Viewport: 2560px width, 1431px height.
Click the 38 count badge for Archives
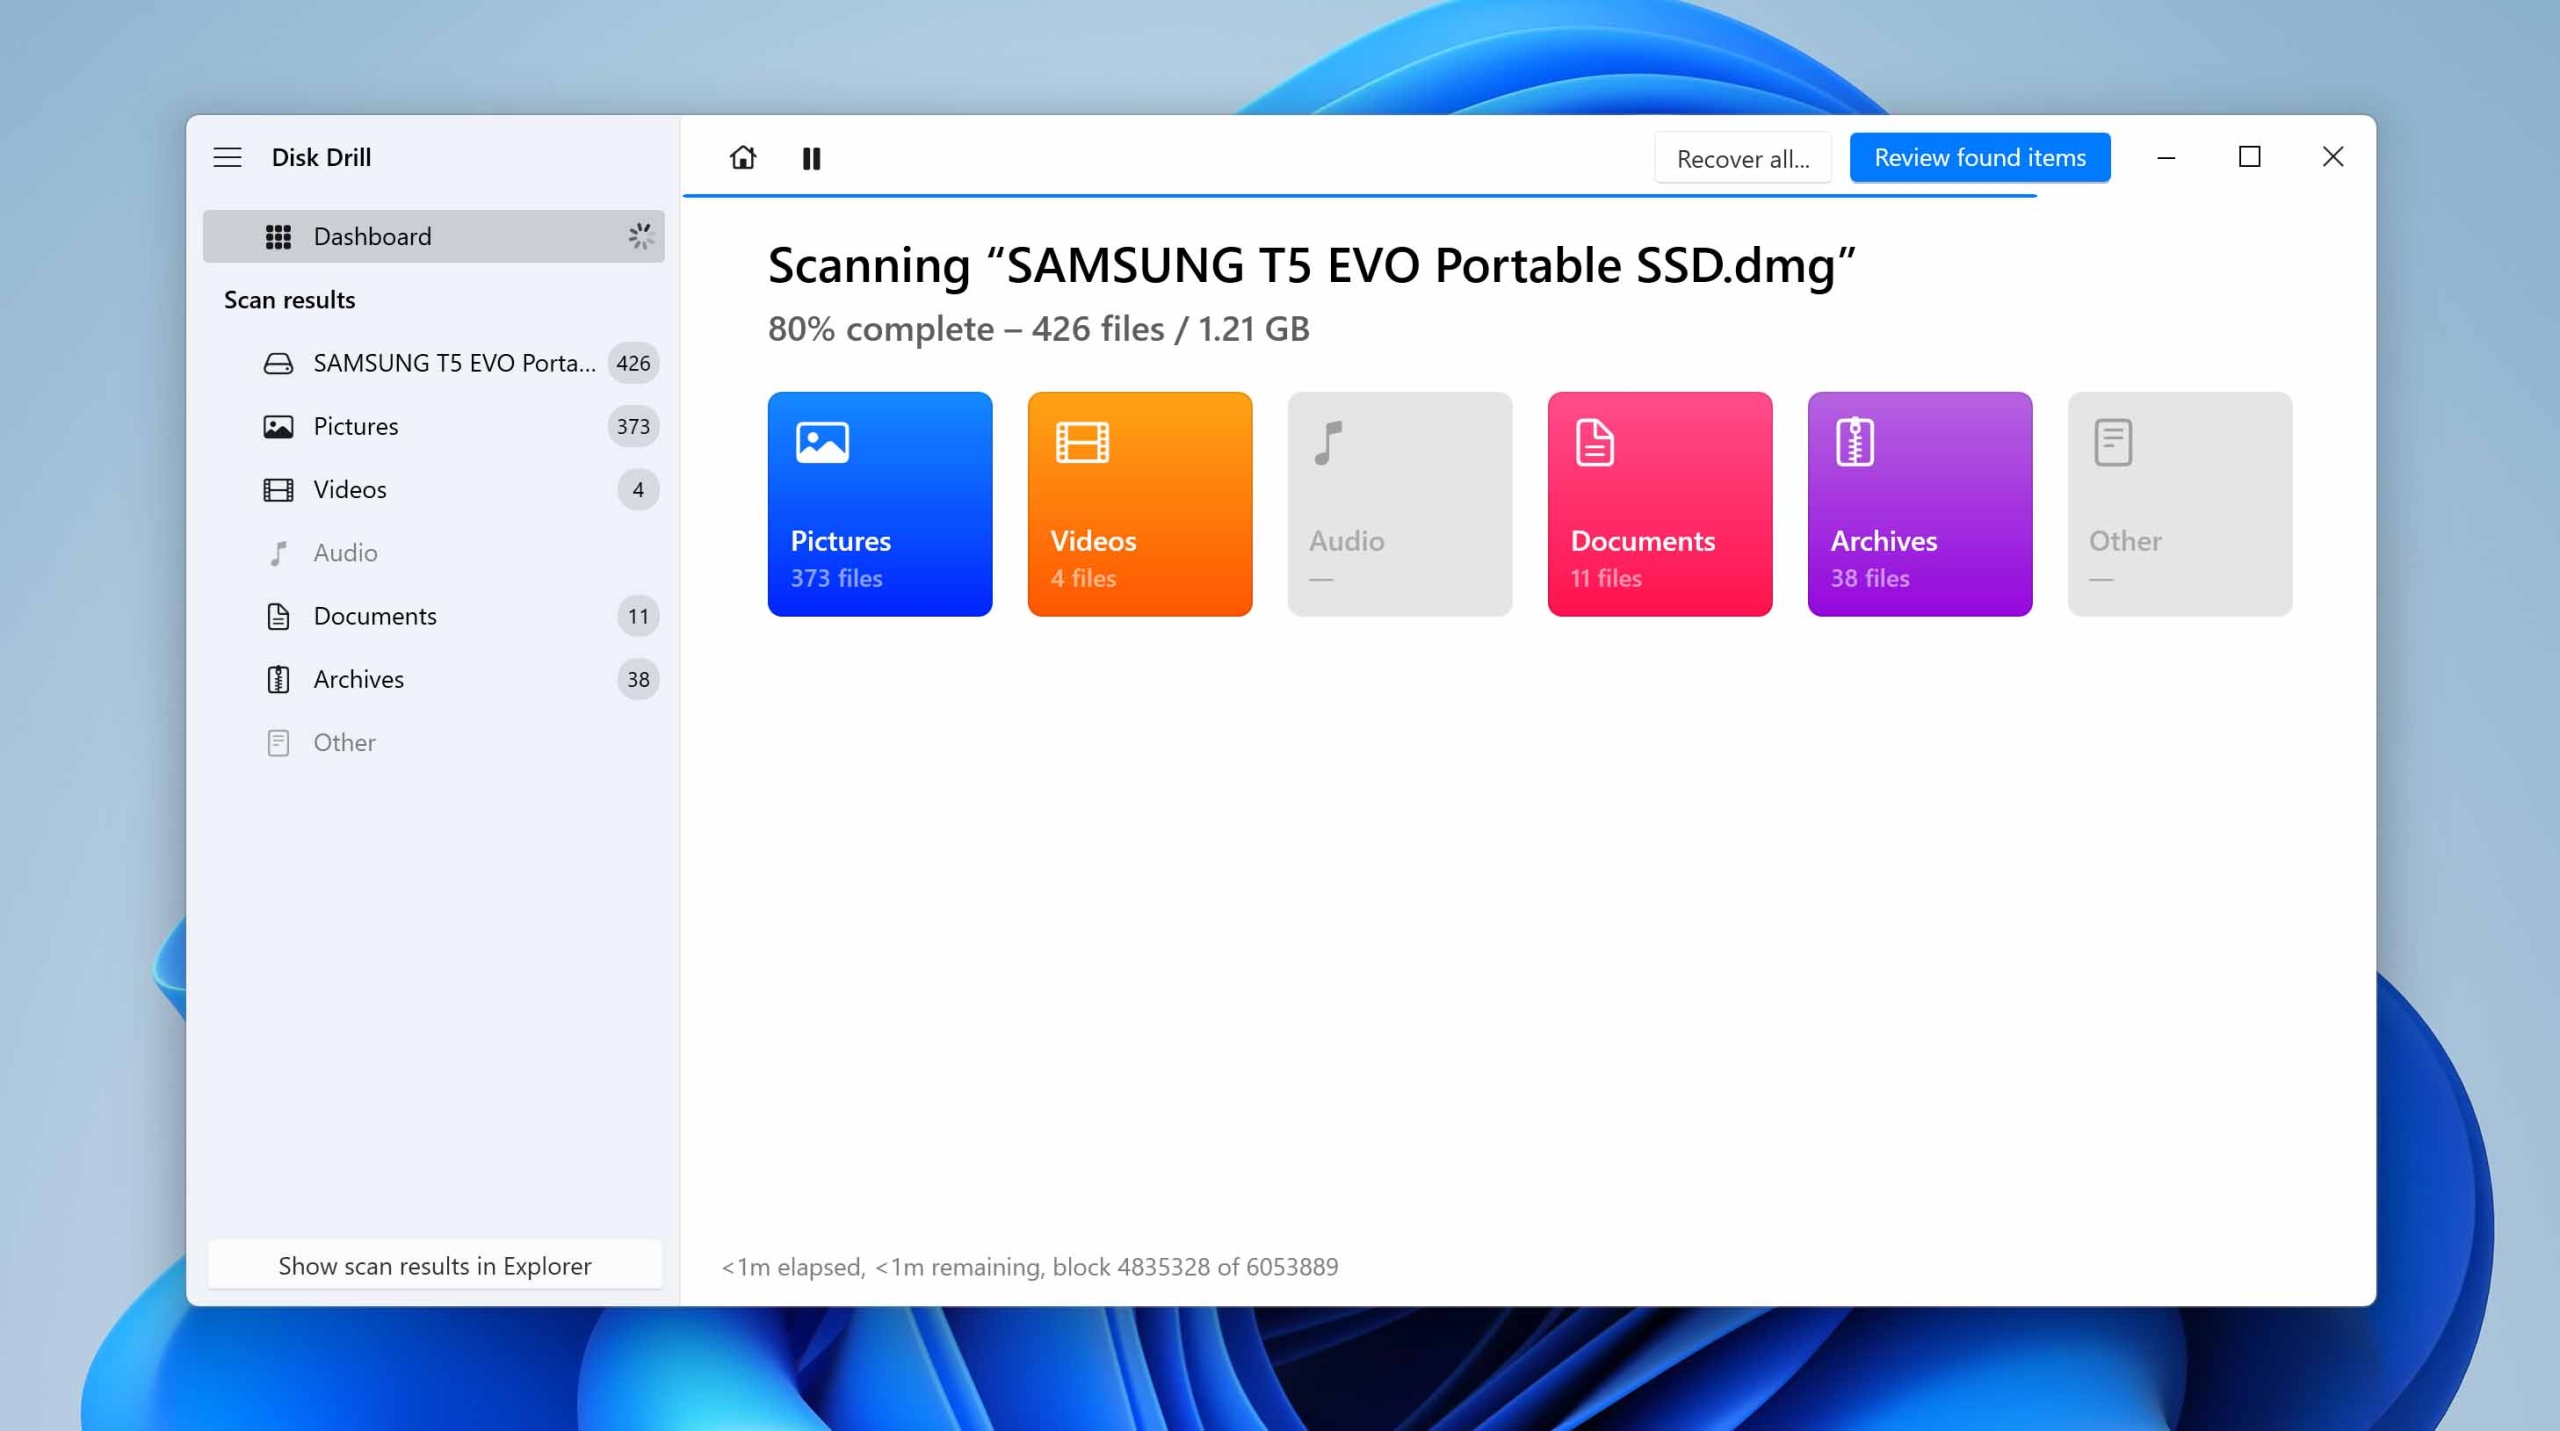click(638, 679)
